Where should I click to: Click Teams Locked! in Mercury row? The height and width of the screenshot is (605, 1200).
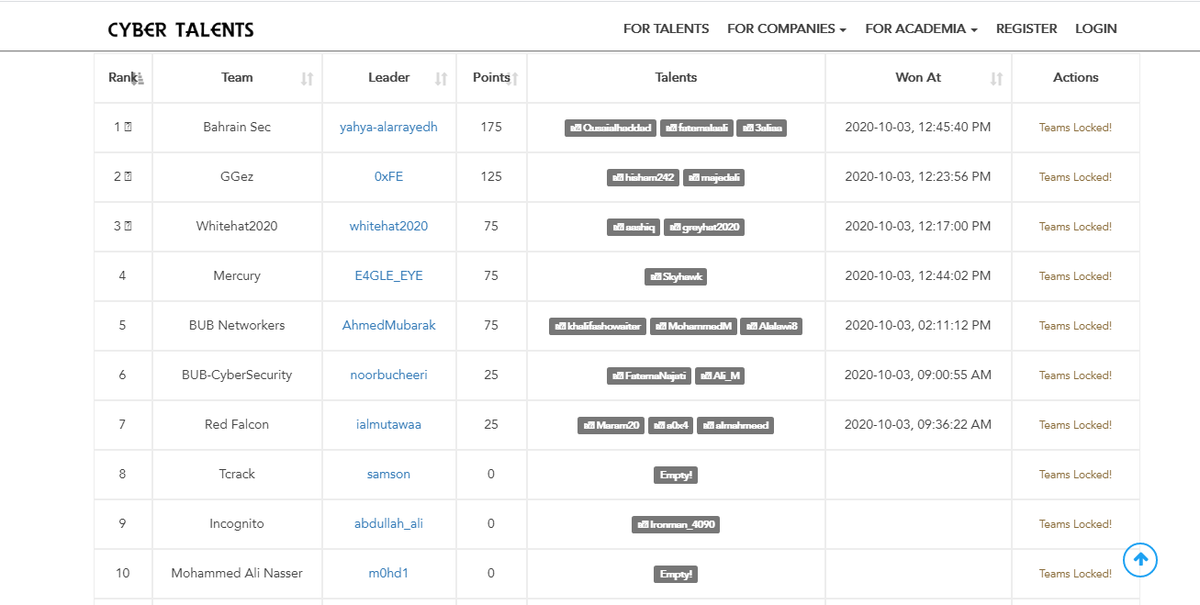pos(1075,276)
